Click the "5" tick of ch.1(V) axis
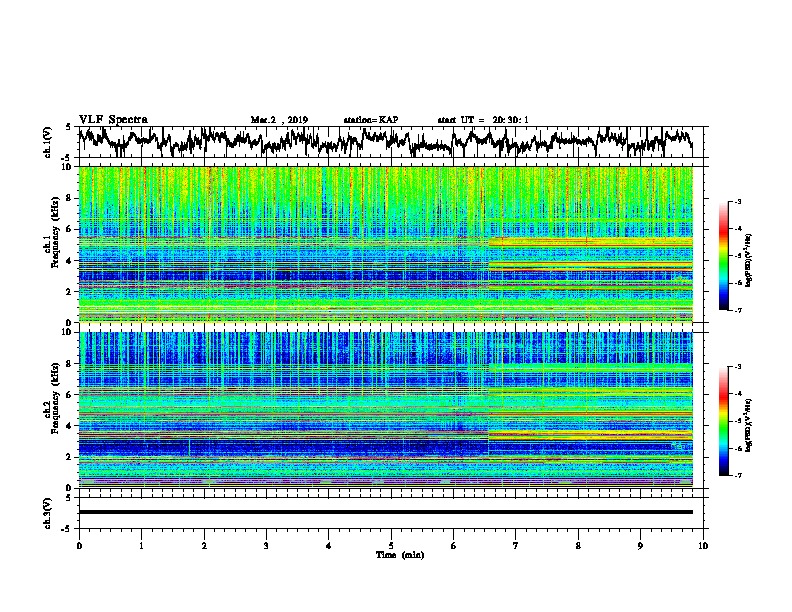The width and height of the screenshot is (792, 612). pyautogui.click(x=69, y=127)
